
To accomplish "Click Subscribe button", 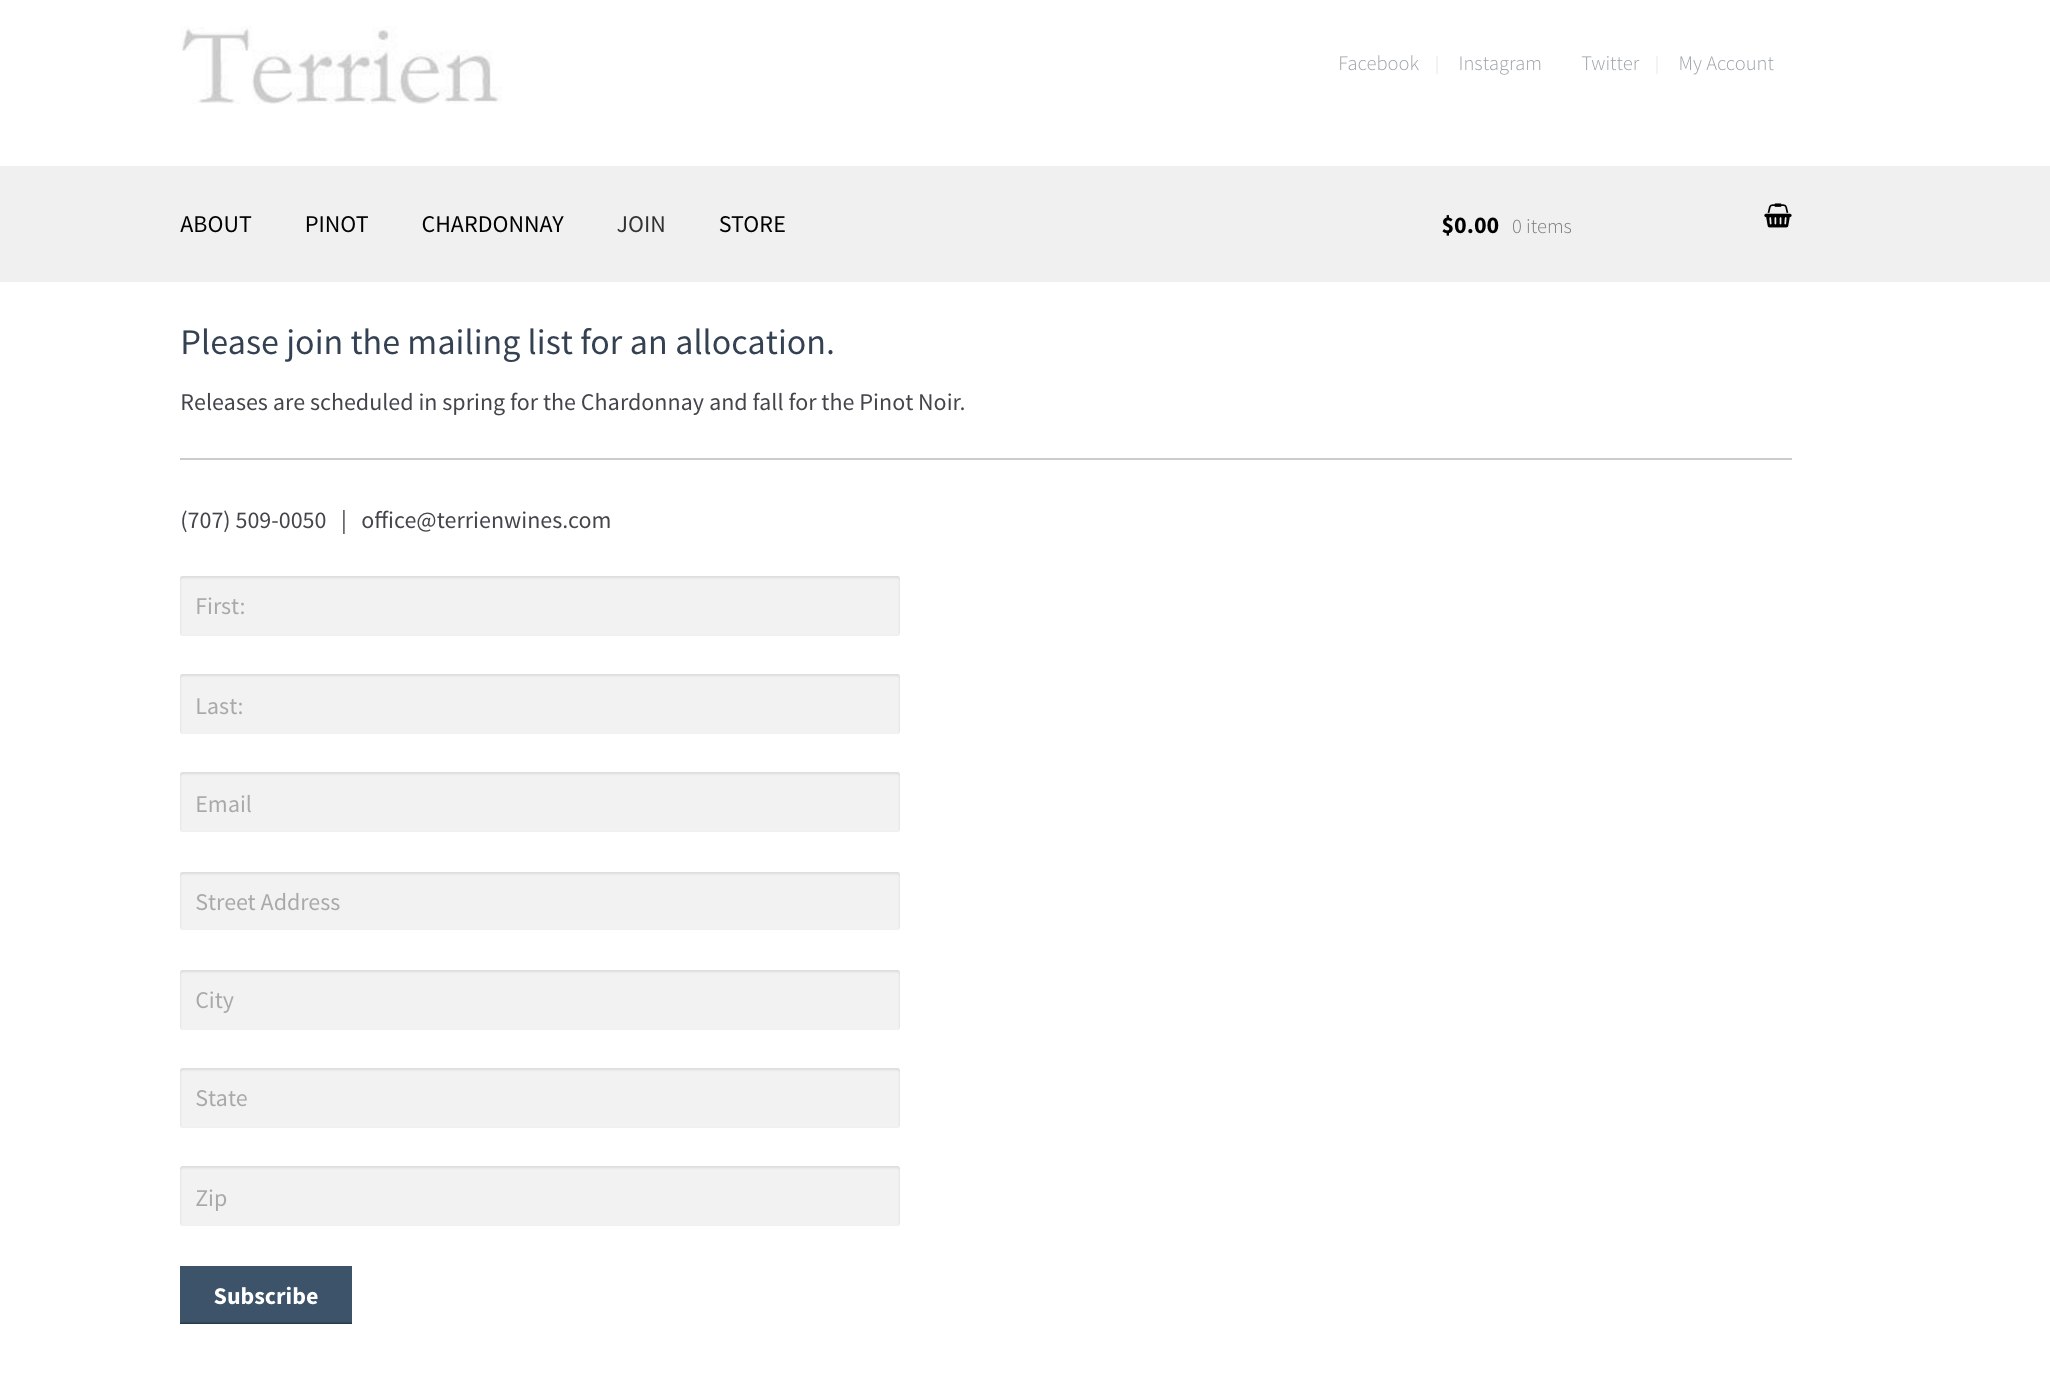I will [x=265, y=1294].
